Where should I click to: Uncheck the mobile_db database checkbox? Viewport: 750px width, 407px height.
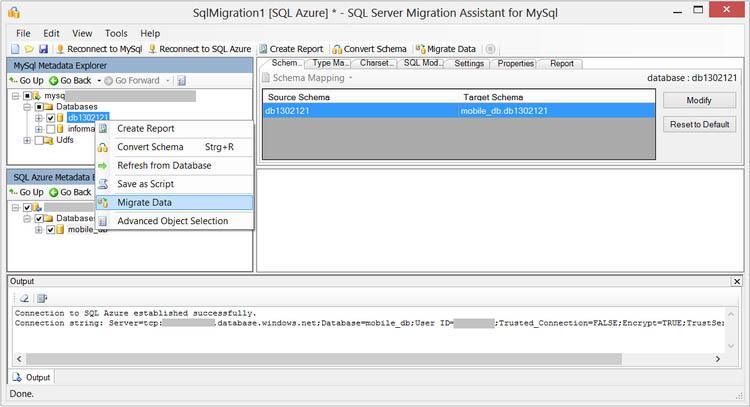point(51,230)
